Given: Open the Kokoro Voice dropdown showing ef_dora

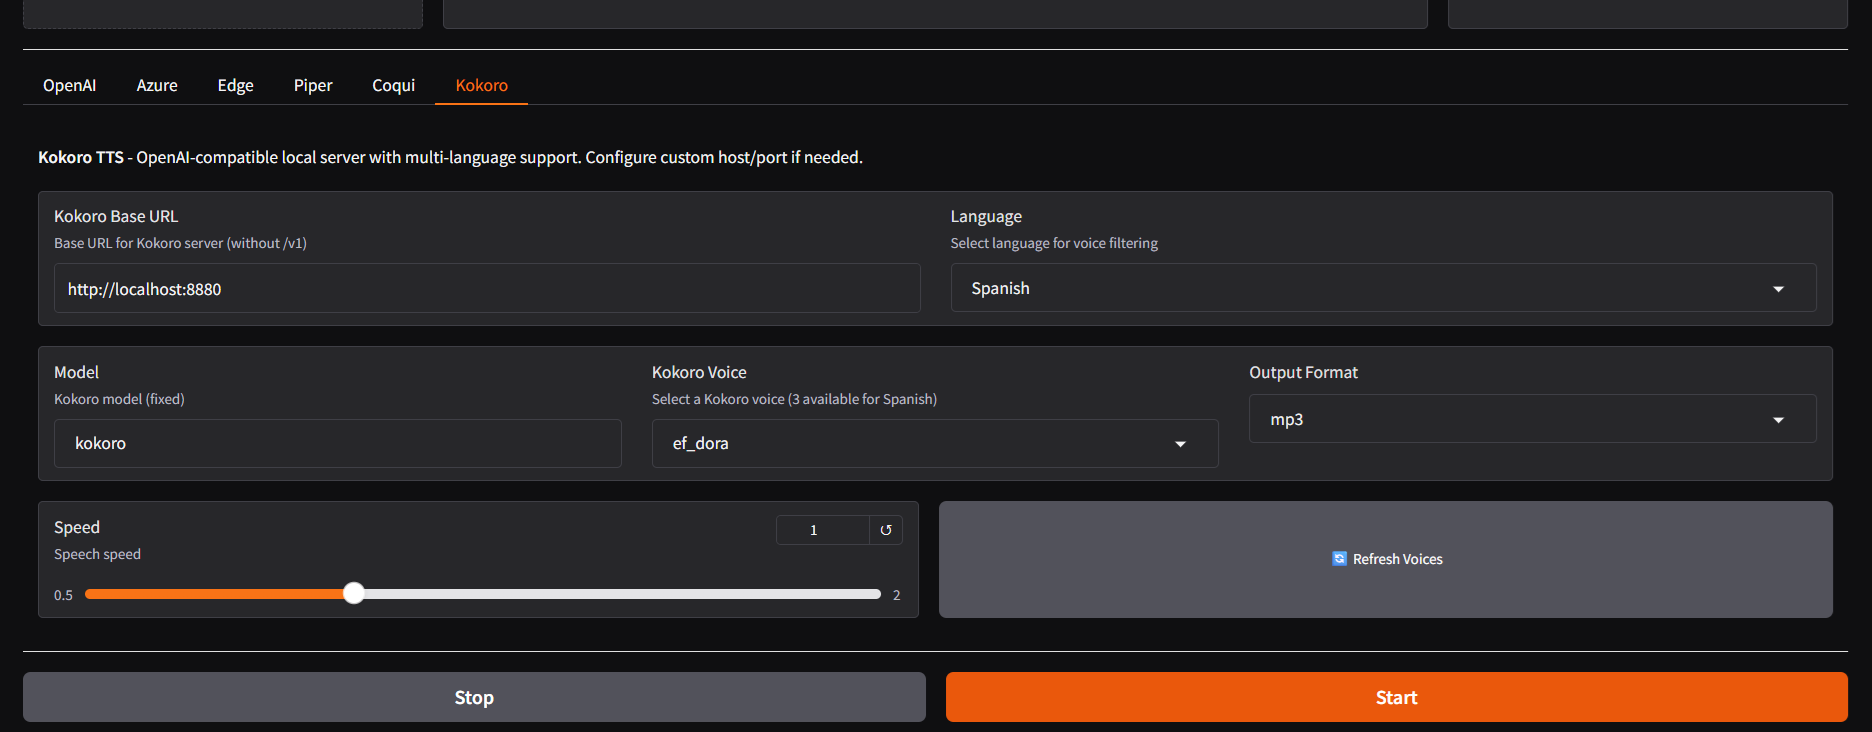Looking at the screenshot, I should tap(920, 444).
